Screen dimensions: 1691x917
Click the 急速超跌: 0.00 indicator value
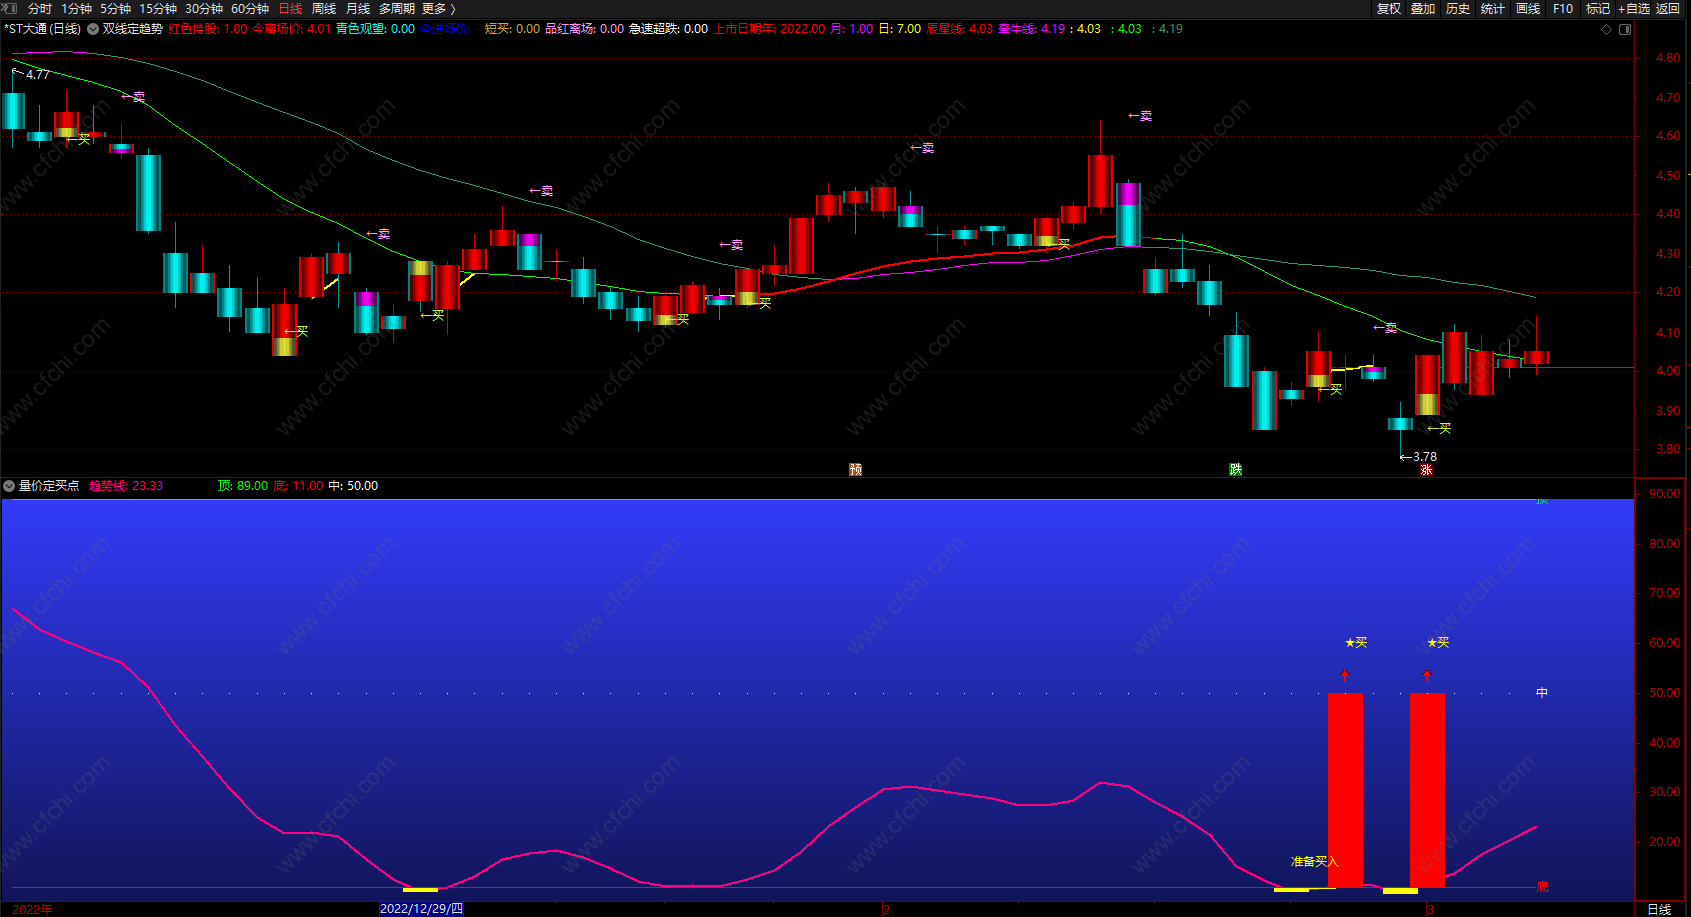point(668,29)
